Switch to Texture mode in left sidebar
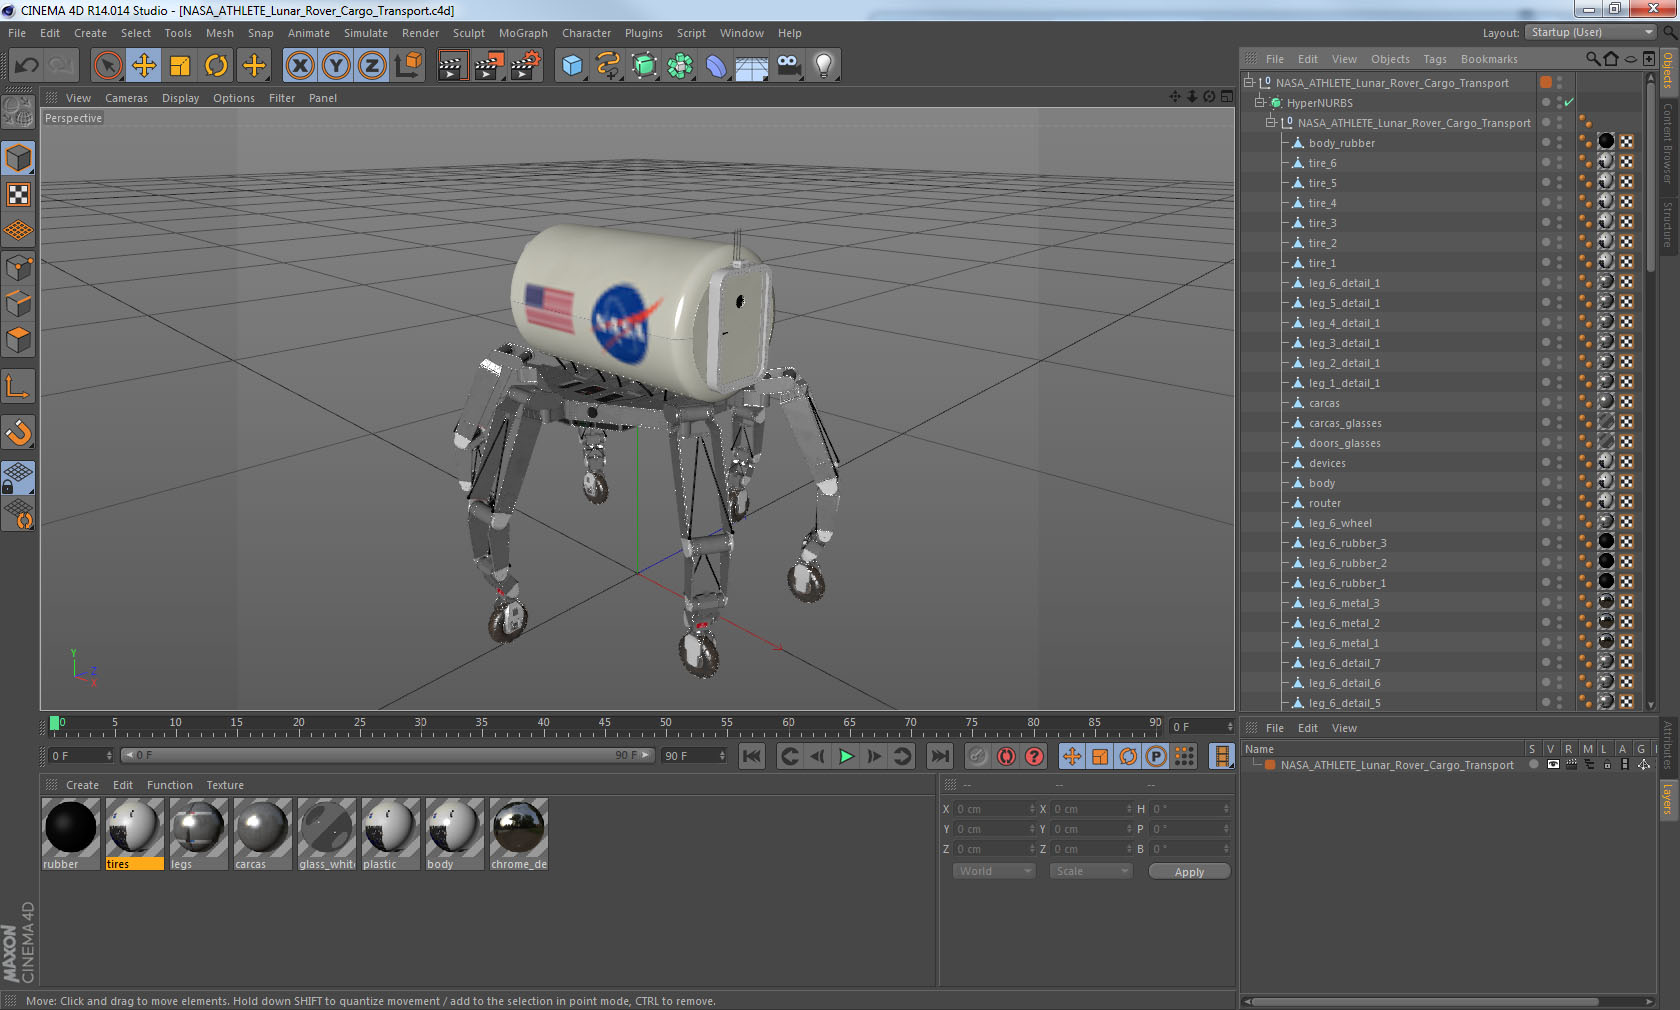The width and height of the screenshot is (1680, 1010). point(18,194)
